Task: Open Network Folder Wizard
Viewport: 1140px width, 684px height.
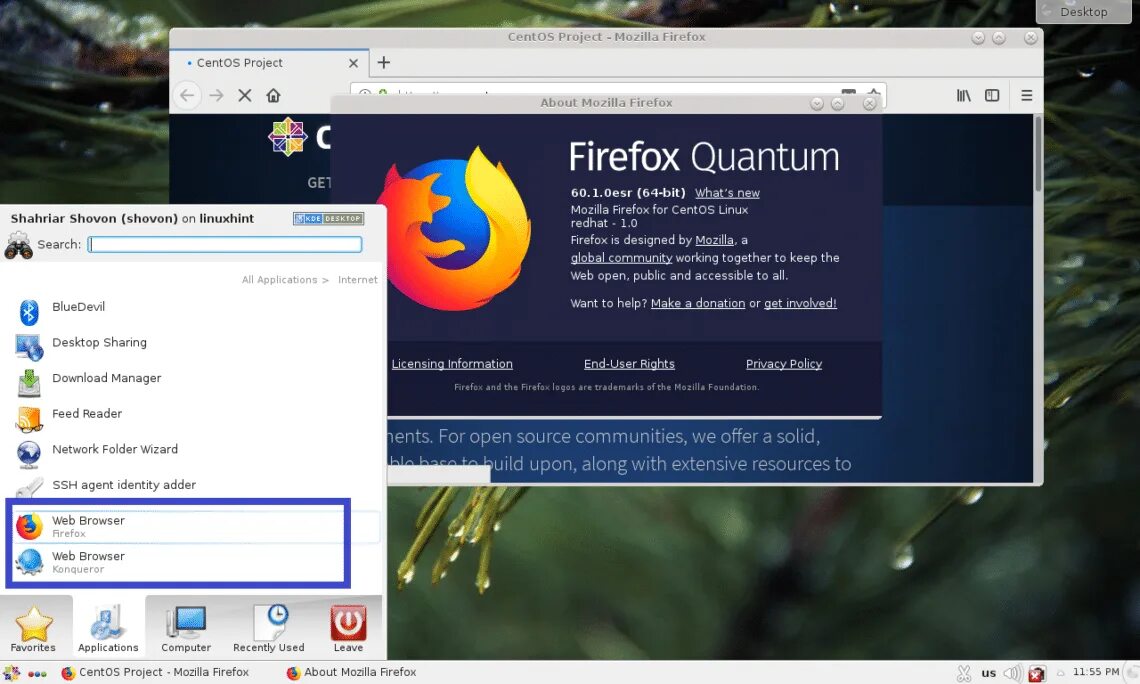Action: pos(195,454)
